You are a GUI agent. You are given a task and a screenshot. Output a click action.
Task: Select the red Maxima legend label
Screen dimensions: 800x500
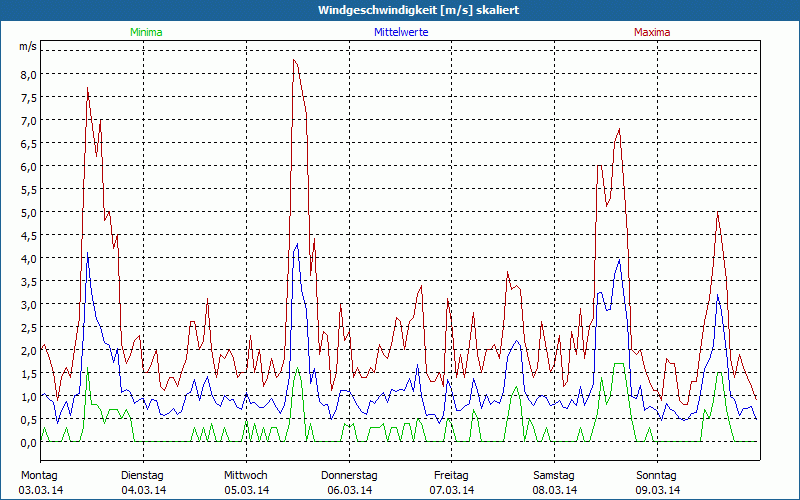(651, 32)
